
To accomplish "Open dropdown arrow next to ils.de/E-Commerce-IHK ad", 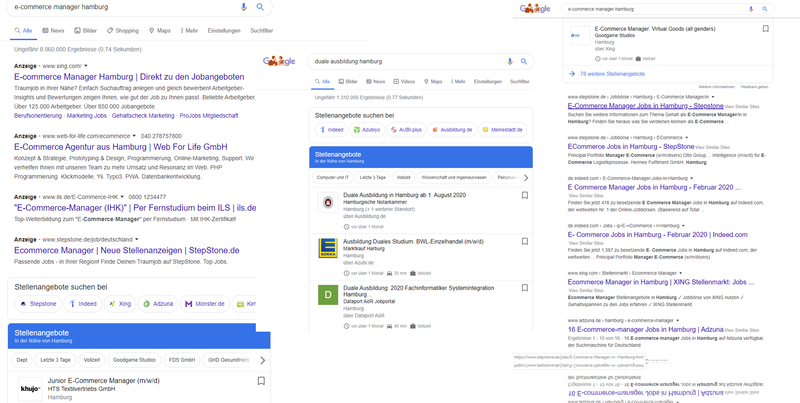I will [x=122, y=196].
